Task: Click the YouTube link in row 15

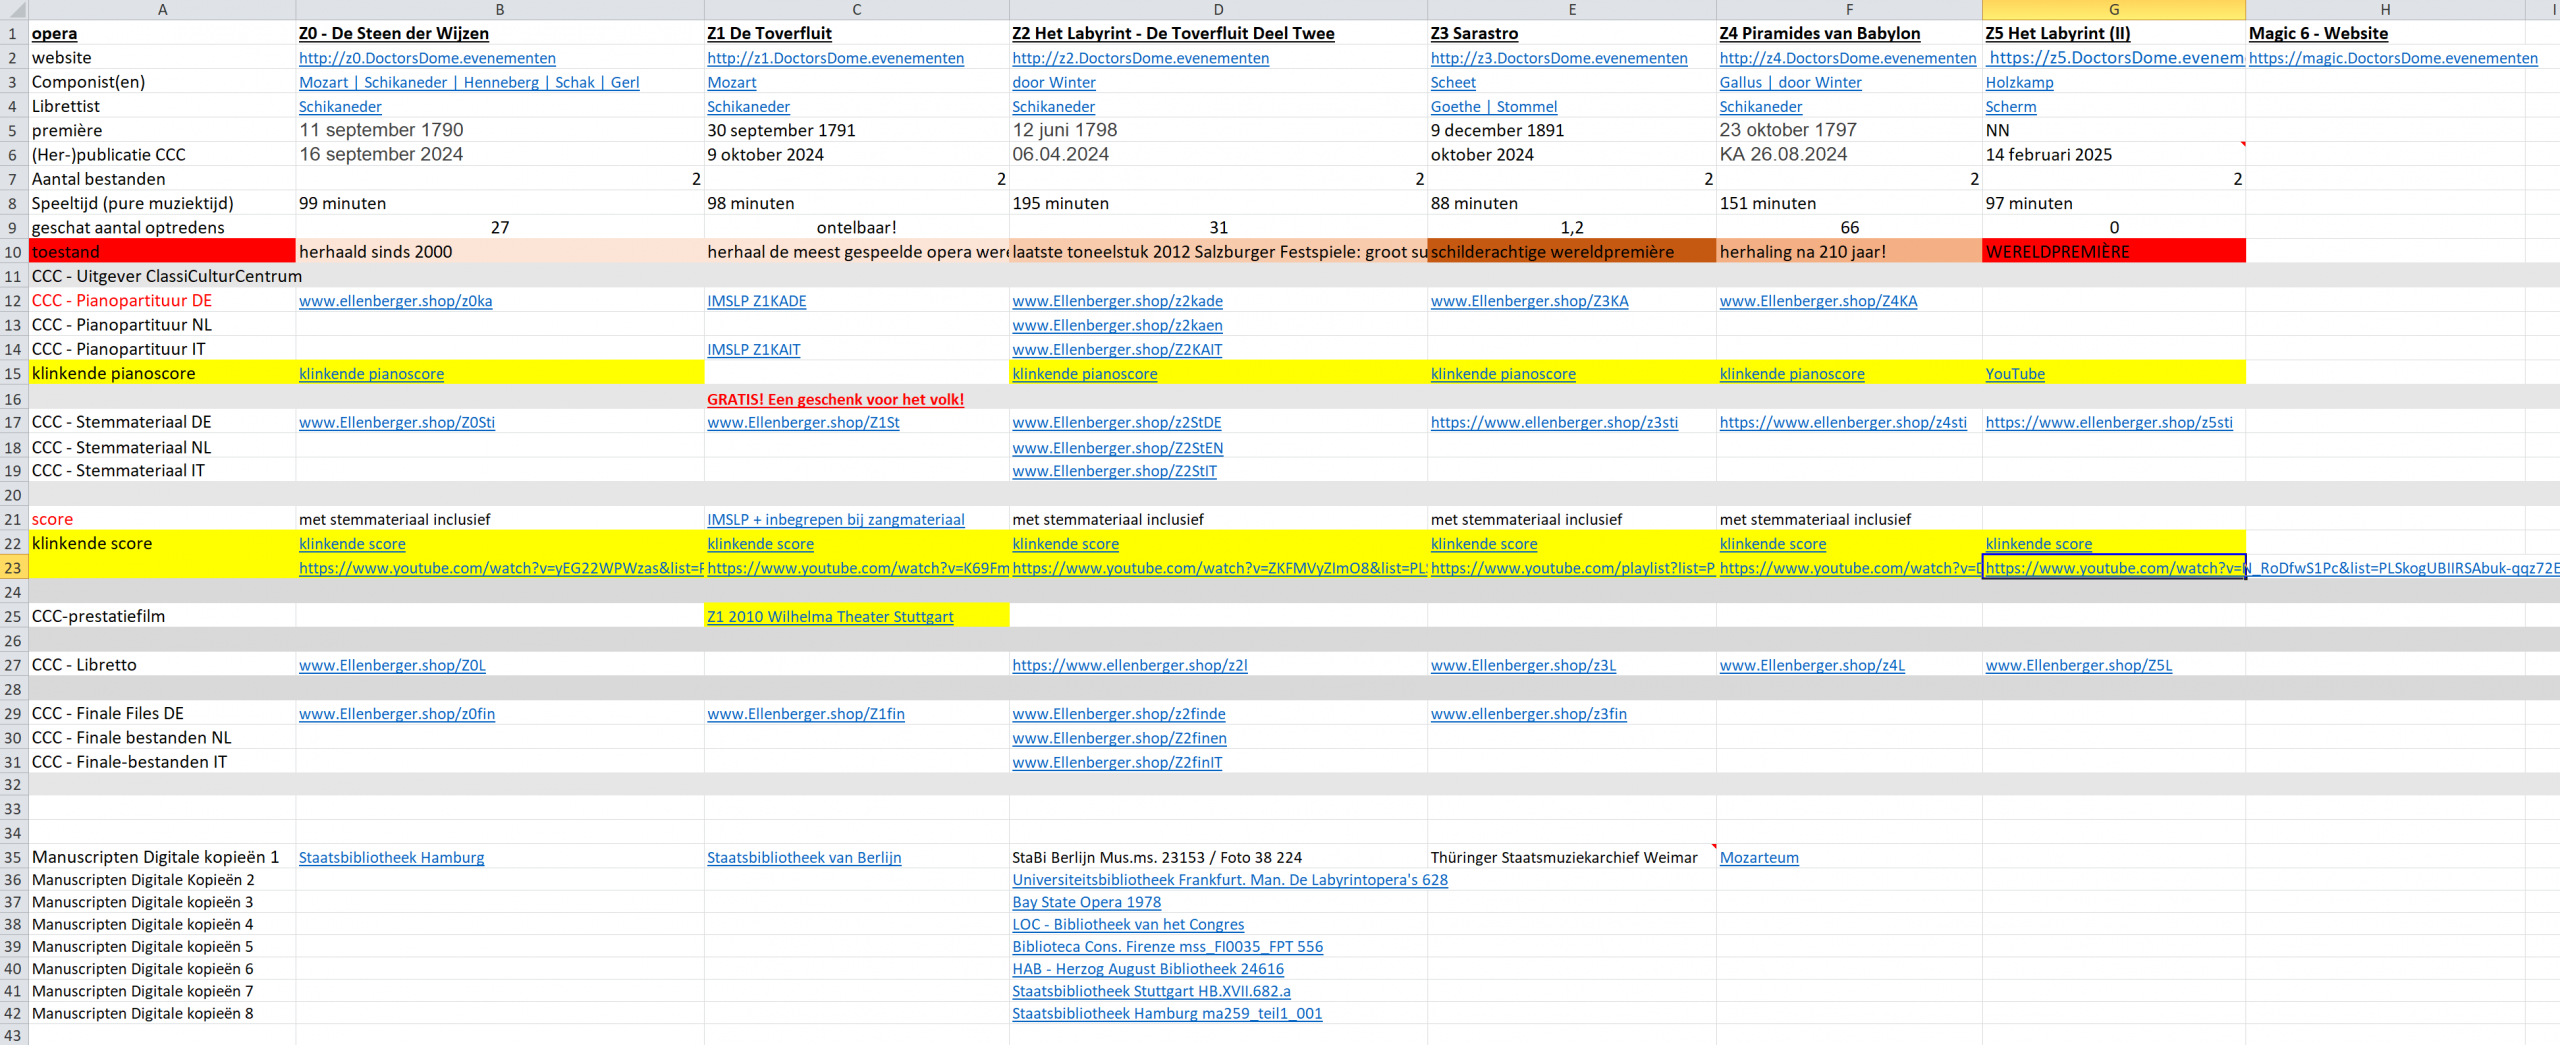Action: click(x=2015, y=374)
